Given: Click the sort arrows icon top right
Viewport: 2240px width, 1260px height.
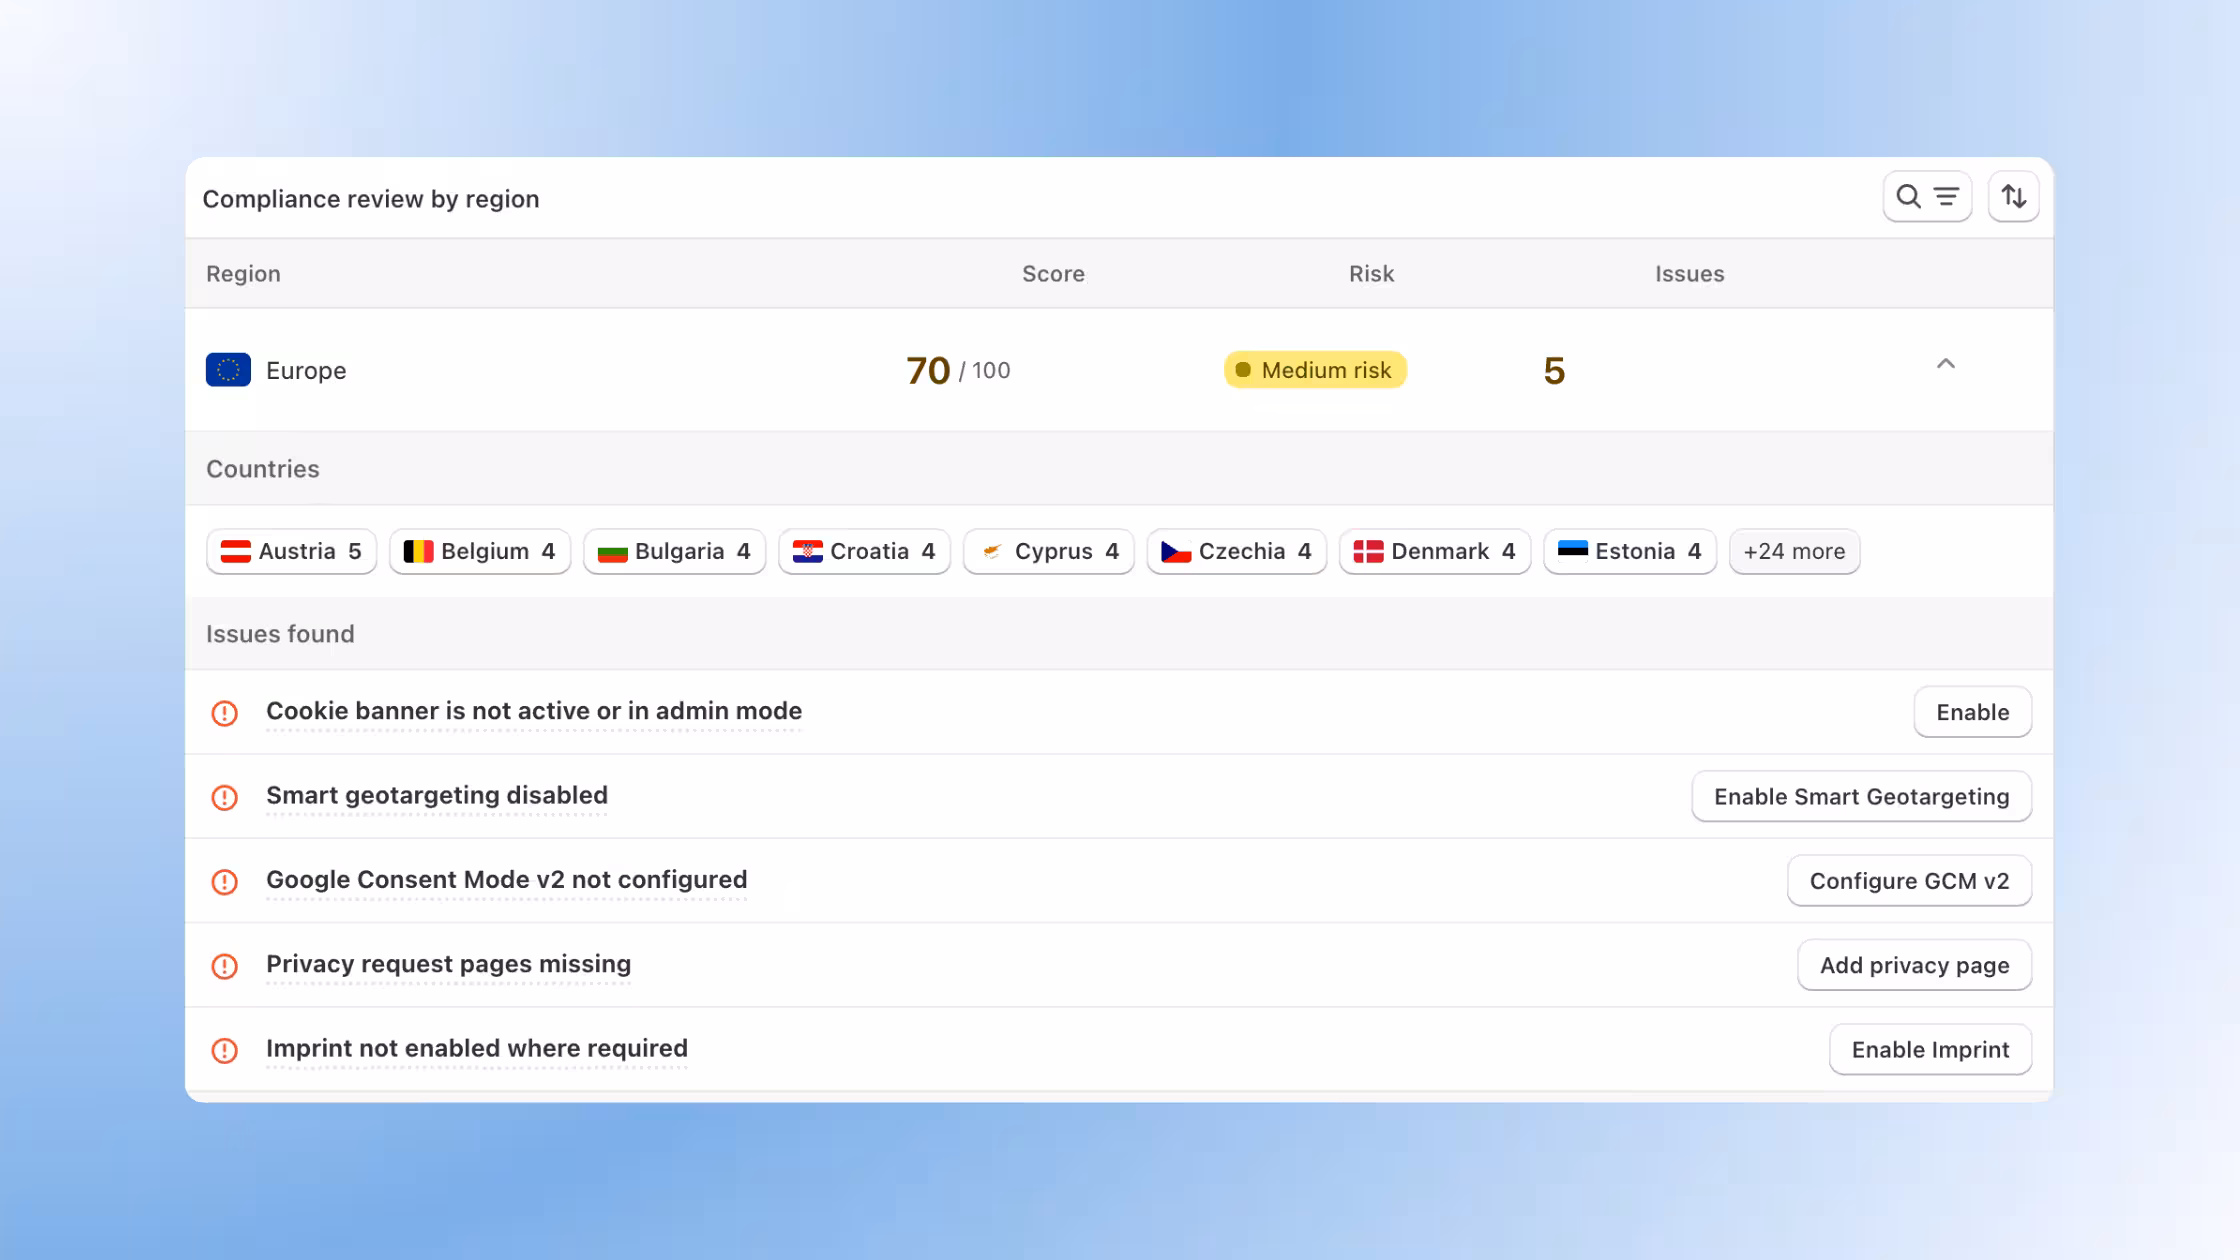Looking at the screenshot, I should [x=2013, y=196].
